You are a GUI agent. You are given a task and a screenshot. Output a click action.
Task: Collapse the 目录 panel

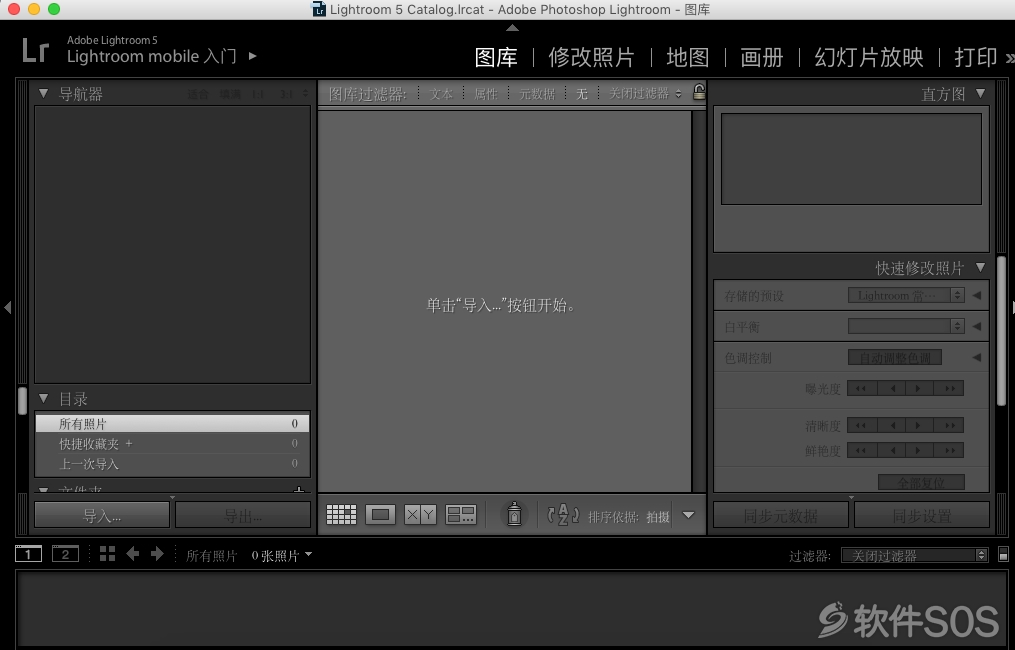tap(43, 398)
